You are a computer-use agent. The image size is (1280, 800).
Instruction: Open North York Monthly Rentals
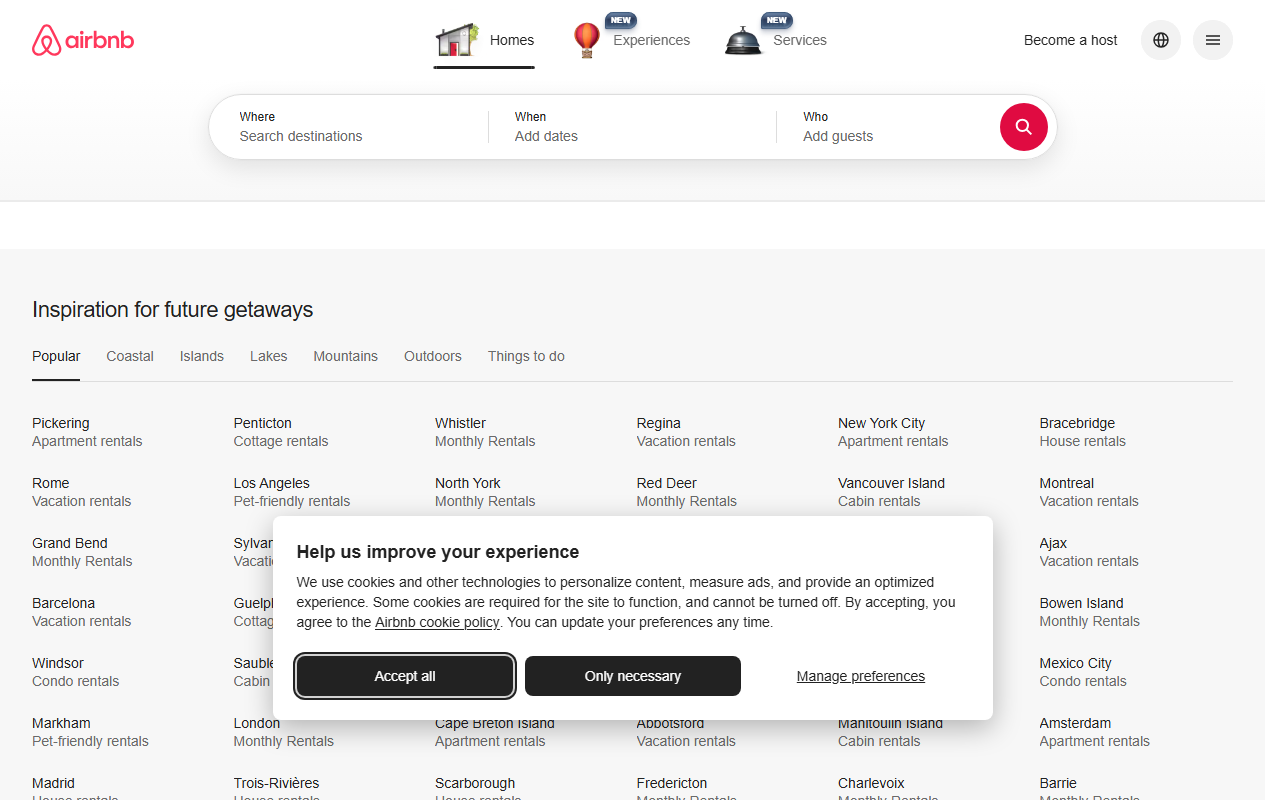(485, 492)
